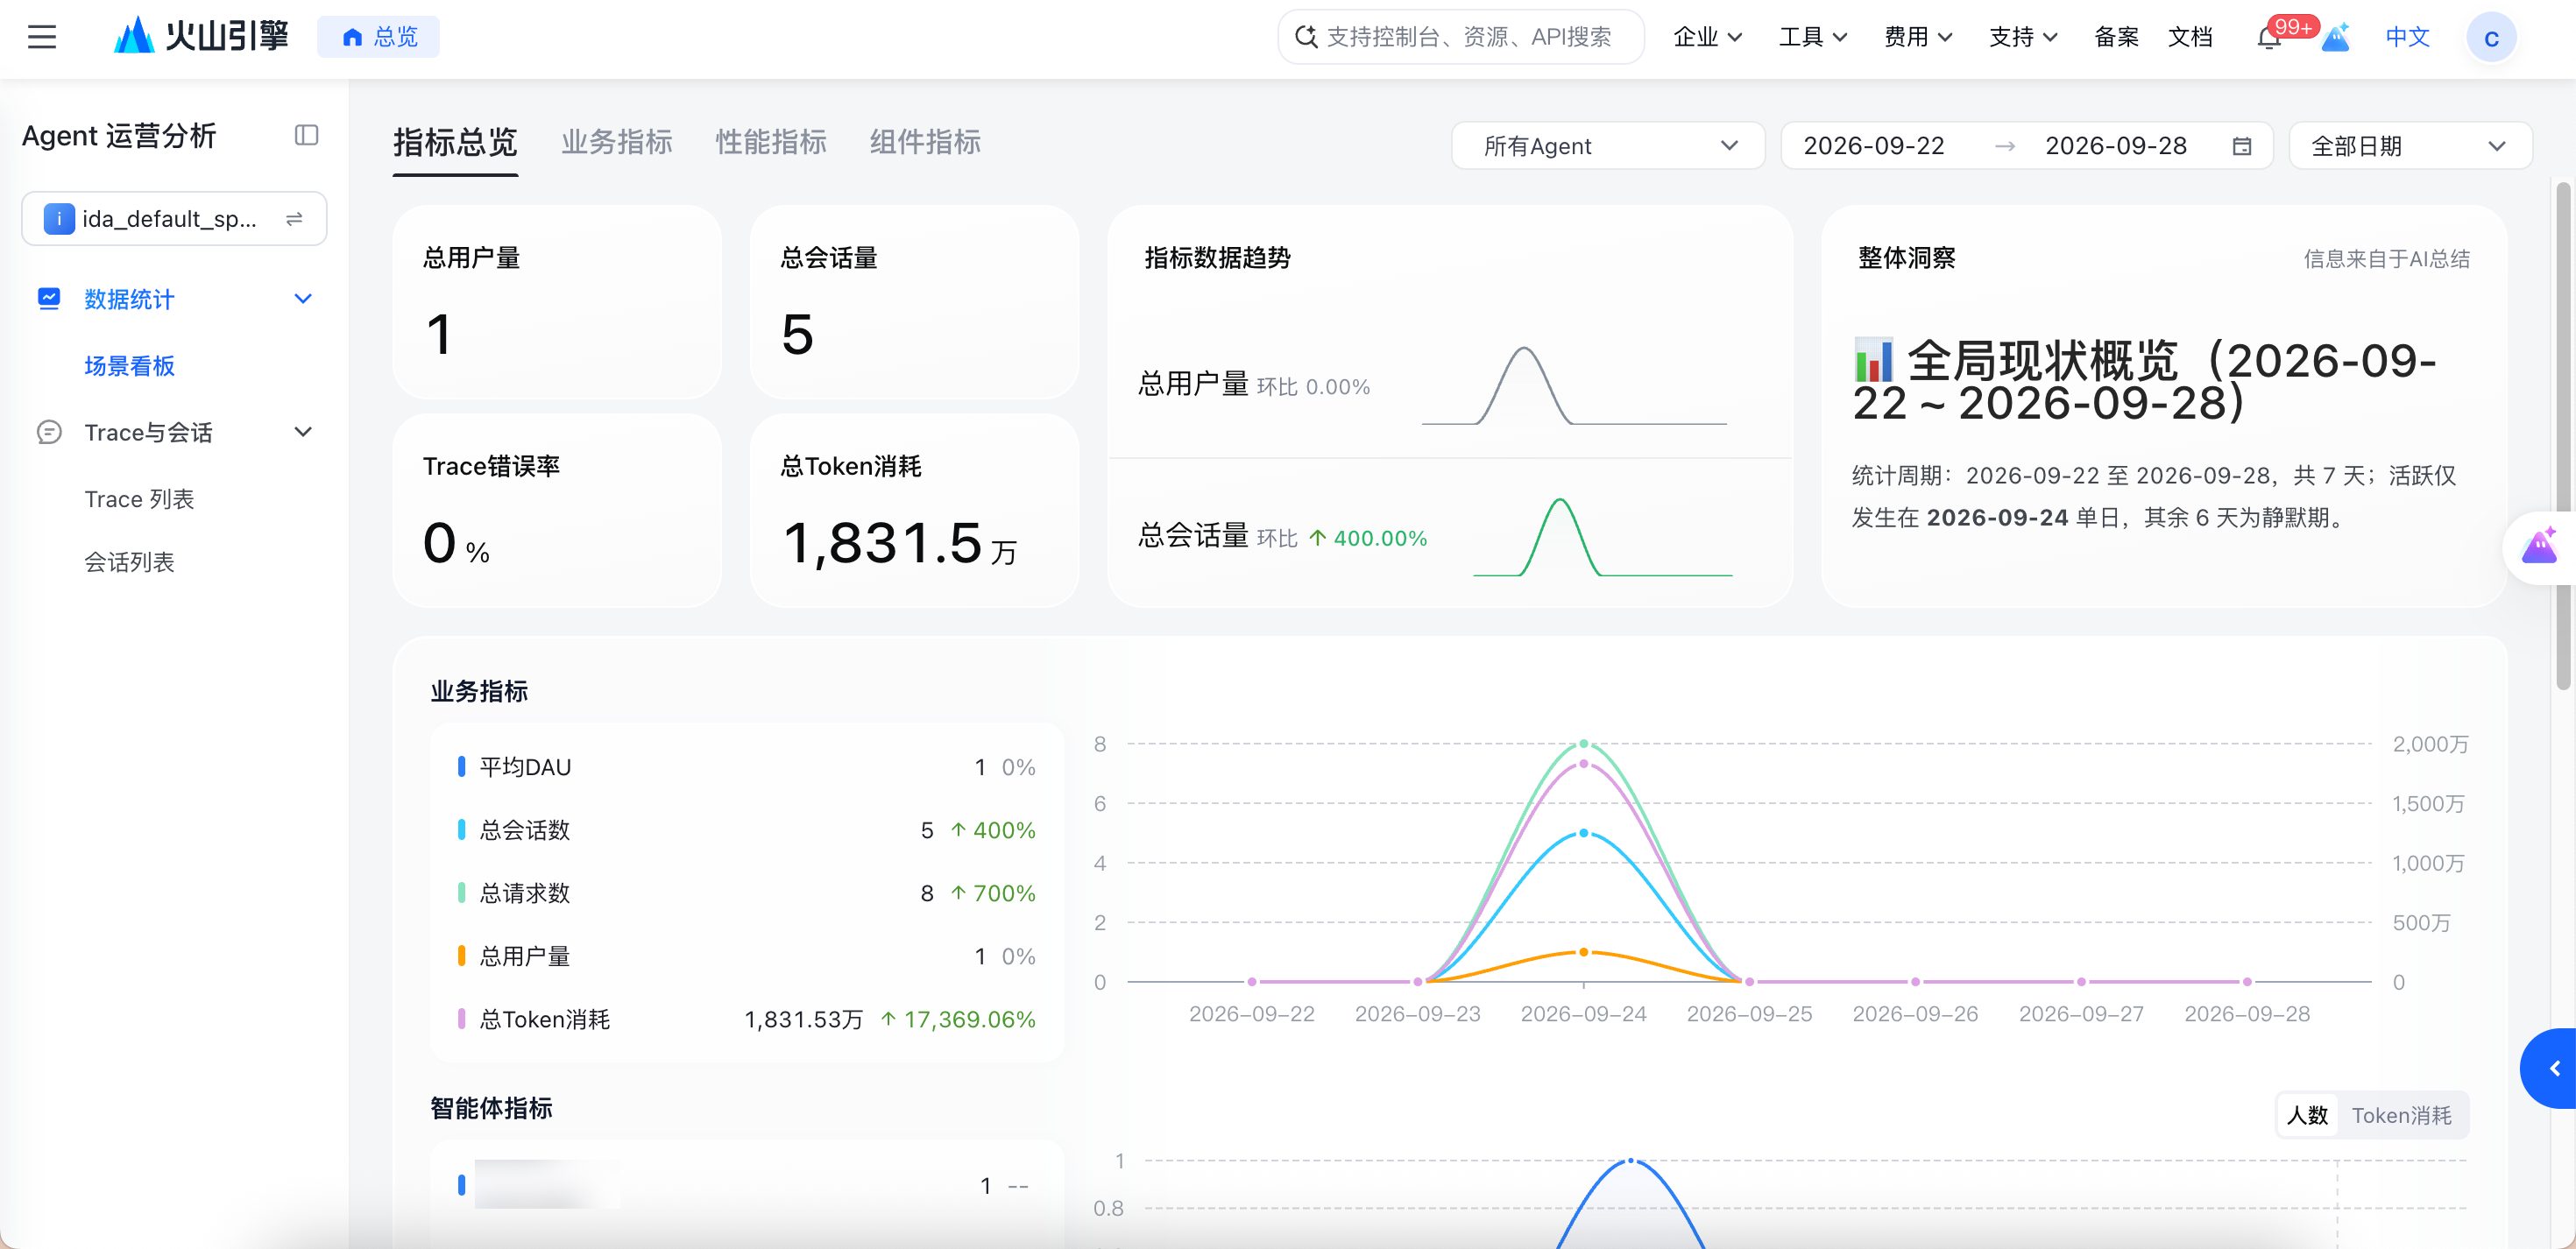
Task: Open the 全部日期 dropdown
Action: [2410, 146]
